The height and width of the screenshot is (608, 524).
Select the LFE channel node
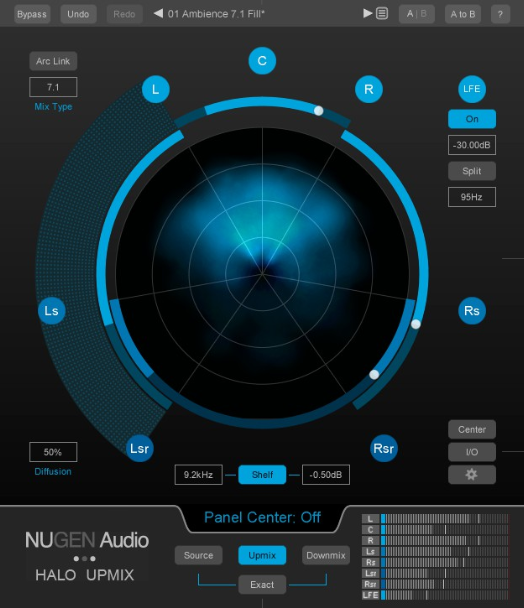[x=472, y=89]
